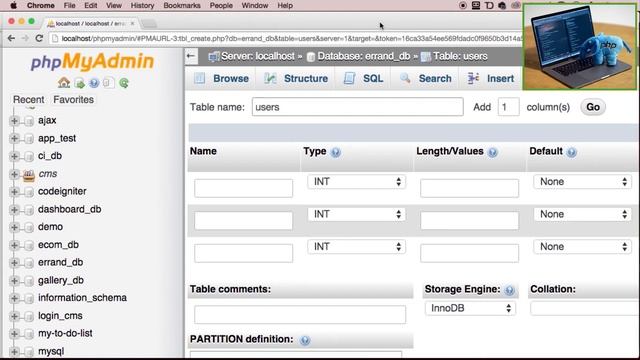Image resolution: width=640 pixels, height=360 pixels.
Task: Click the Database: errand_db breadcrumb link
Action: pyautogui.click(x=364, y=56)
